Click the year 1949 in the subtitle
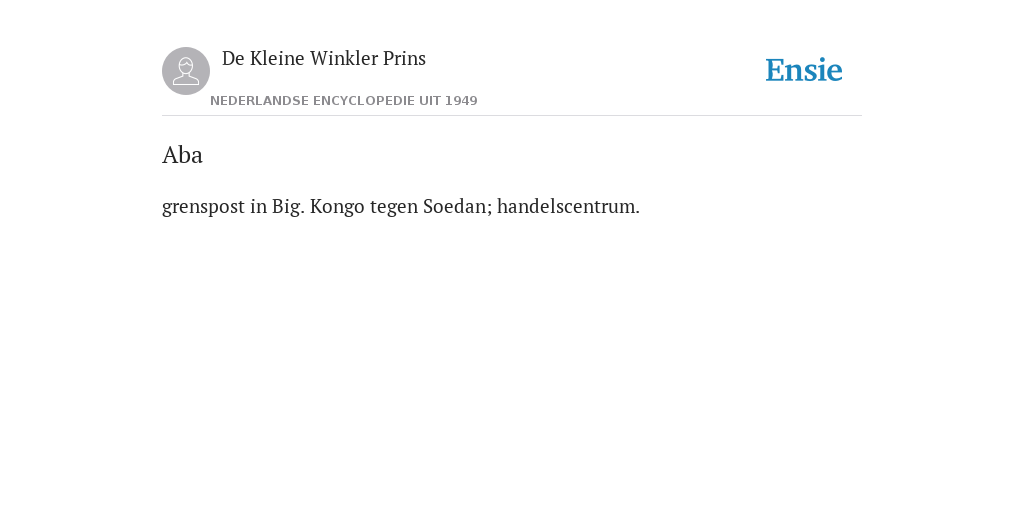The height and width of the screenshot is (512, 1024). (461, 101)
